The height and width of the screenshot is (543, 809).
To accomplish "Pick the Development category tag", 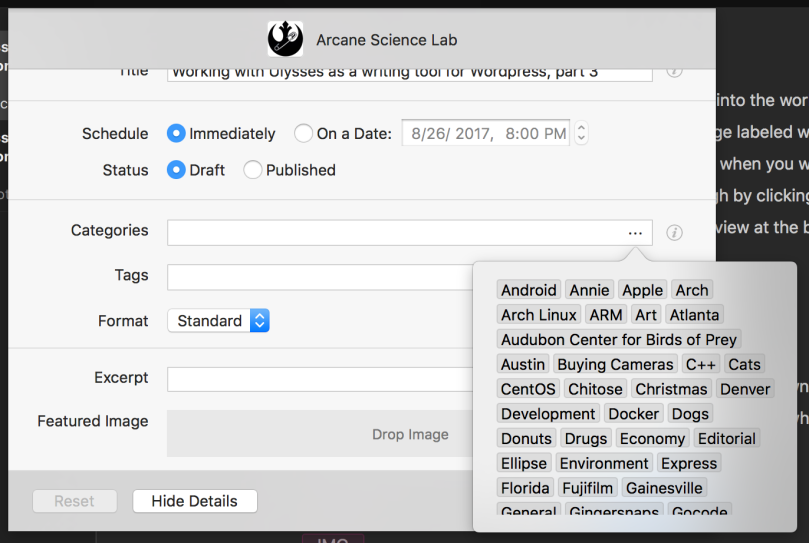I will 548,414.
